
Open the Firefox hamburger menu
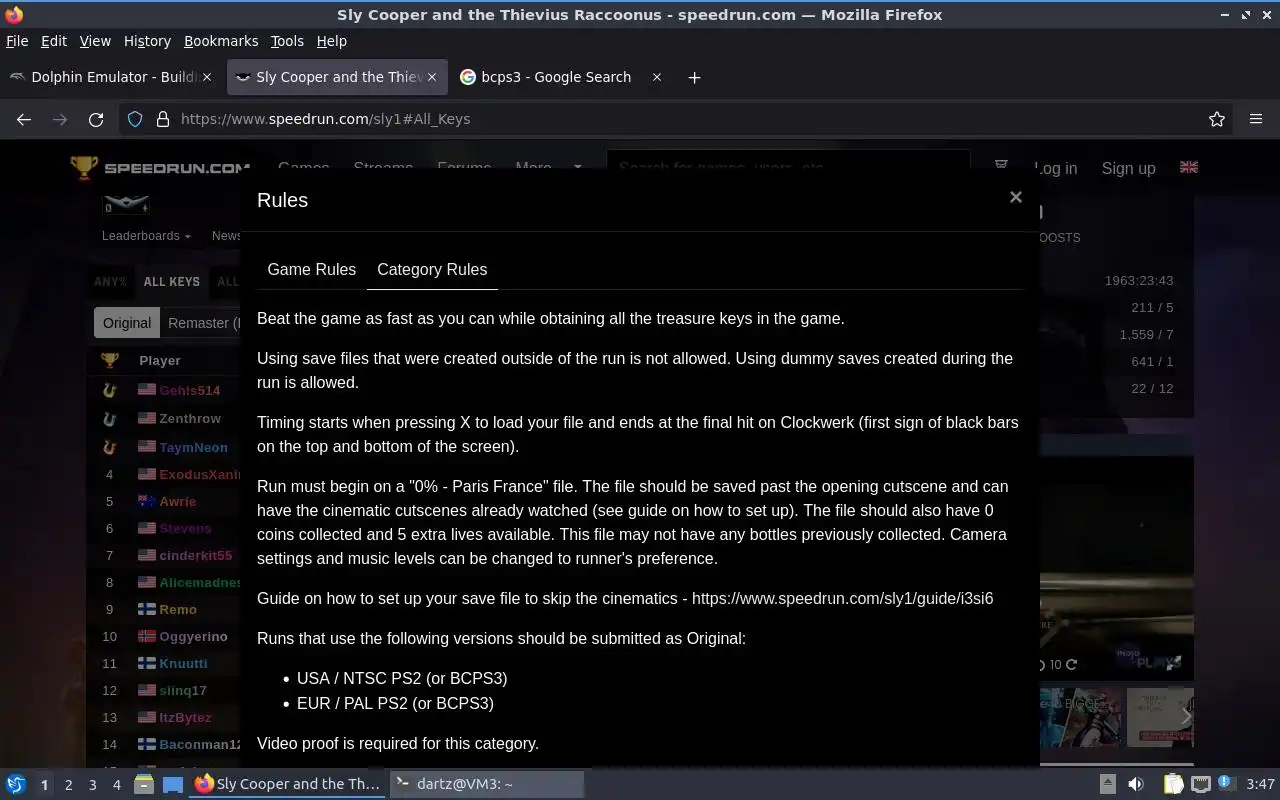pos(1256,119)
